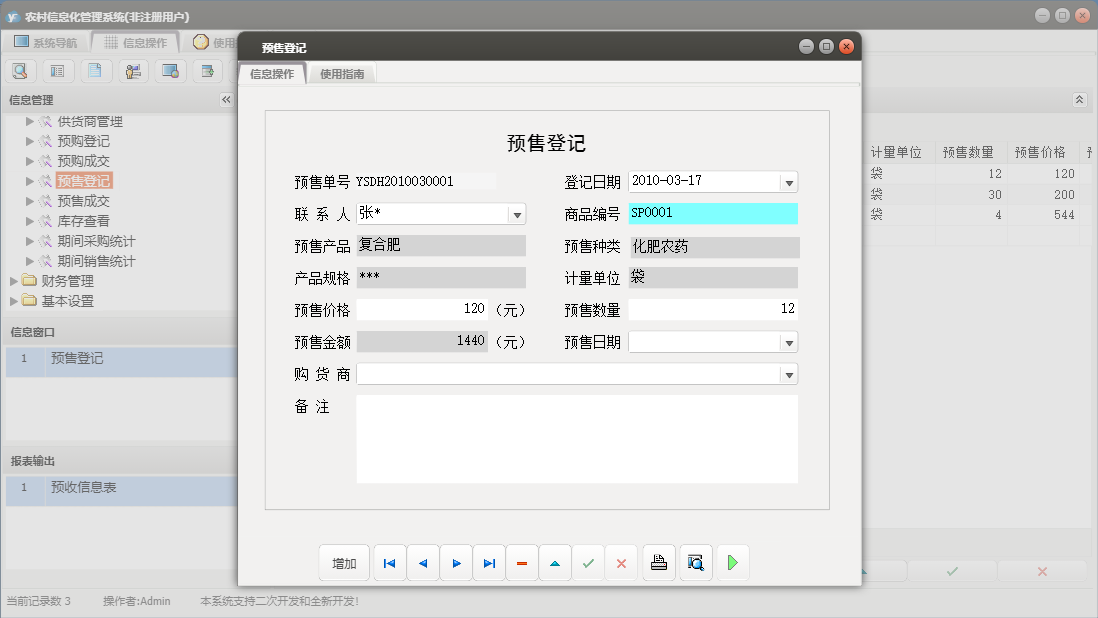Open the report list tool on the toolbar
The height and width of the screenshot is (618, 1098).
(57, 71)
